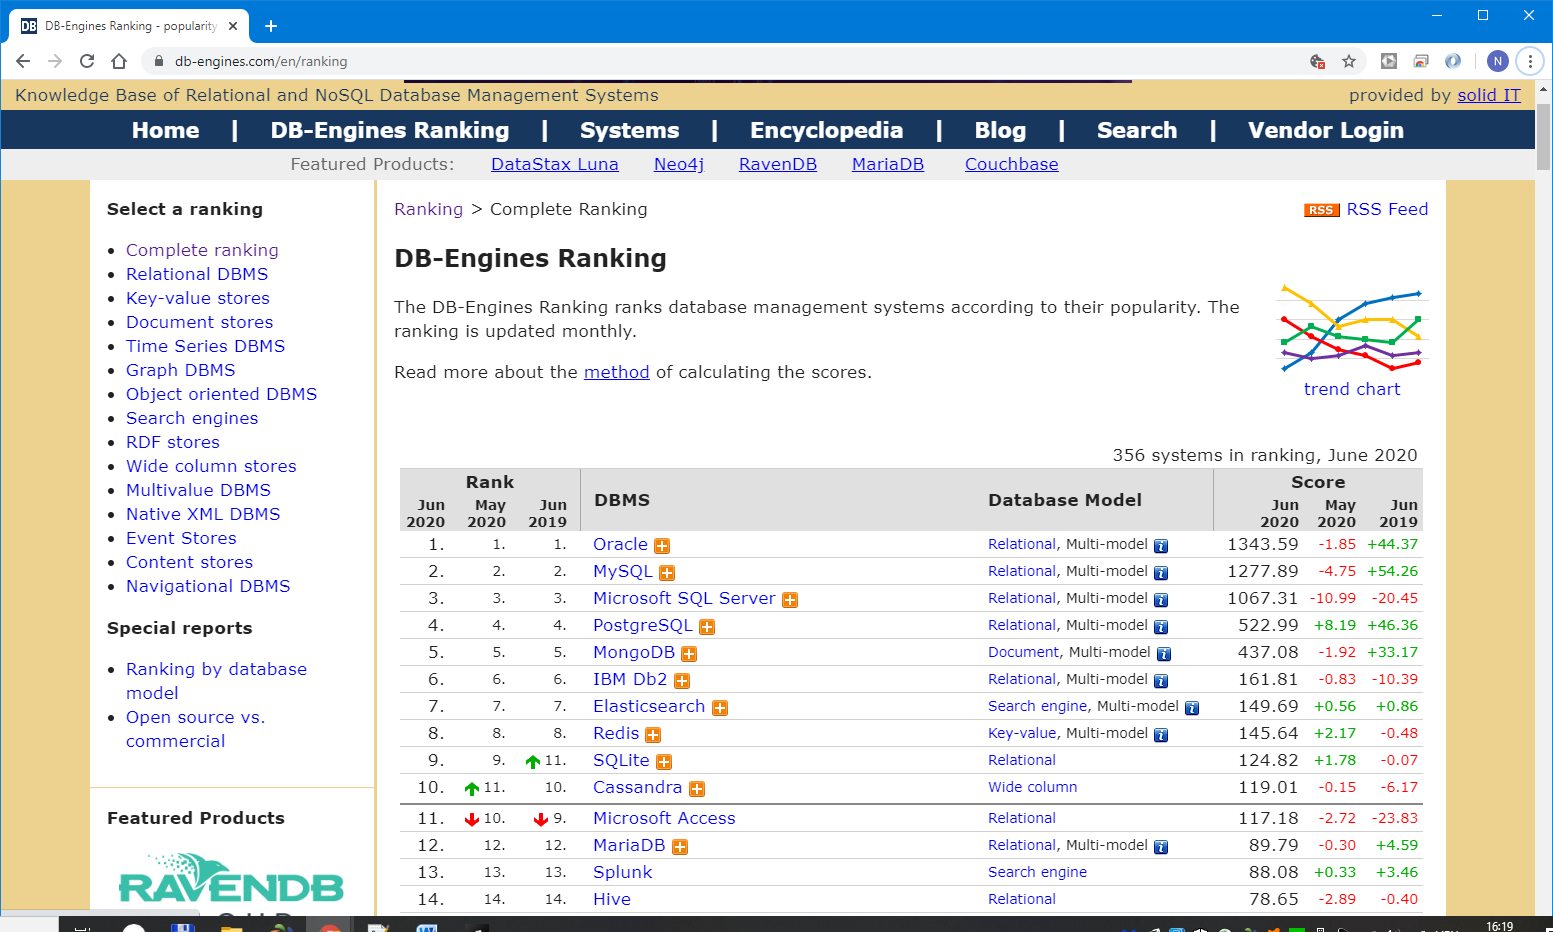Click the orange RSS icon
The image size is (1553, 932).
[x=1321, y=210]
